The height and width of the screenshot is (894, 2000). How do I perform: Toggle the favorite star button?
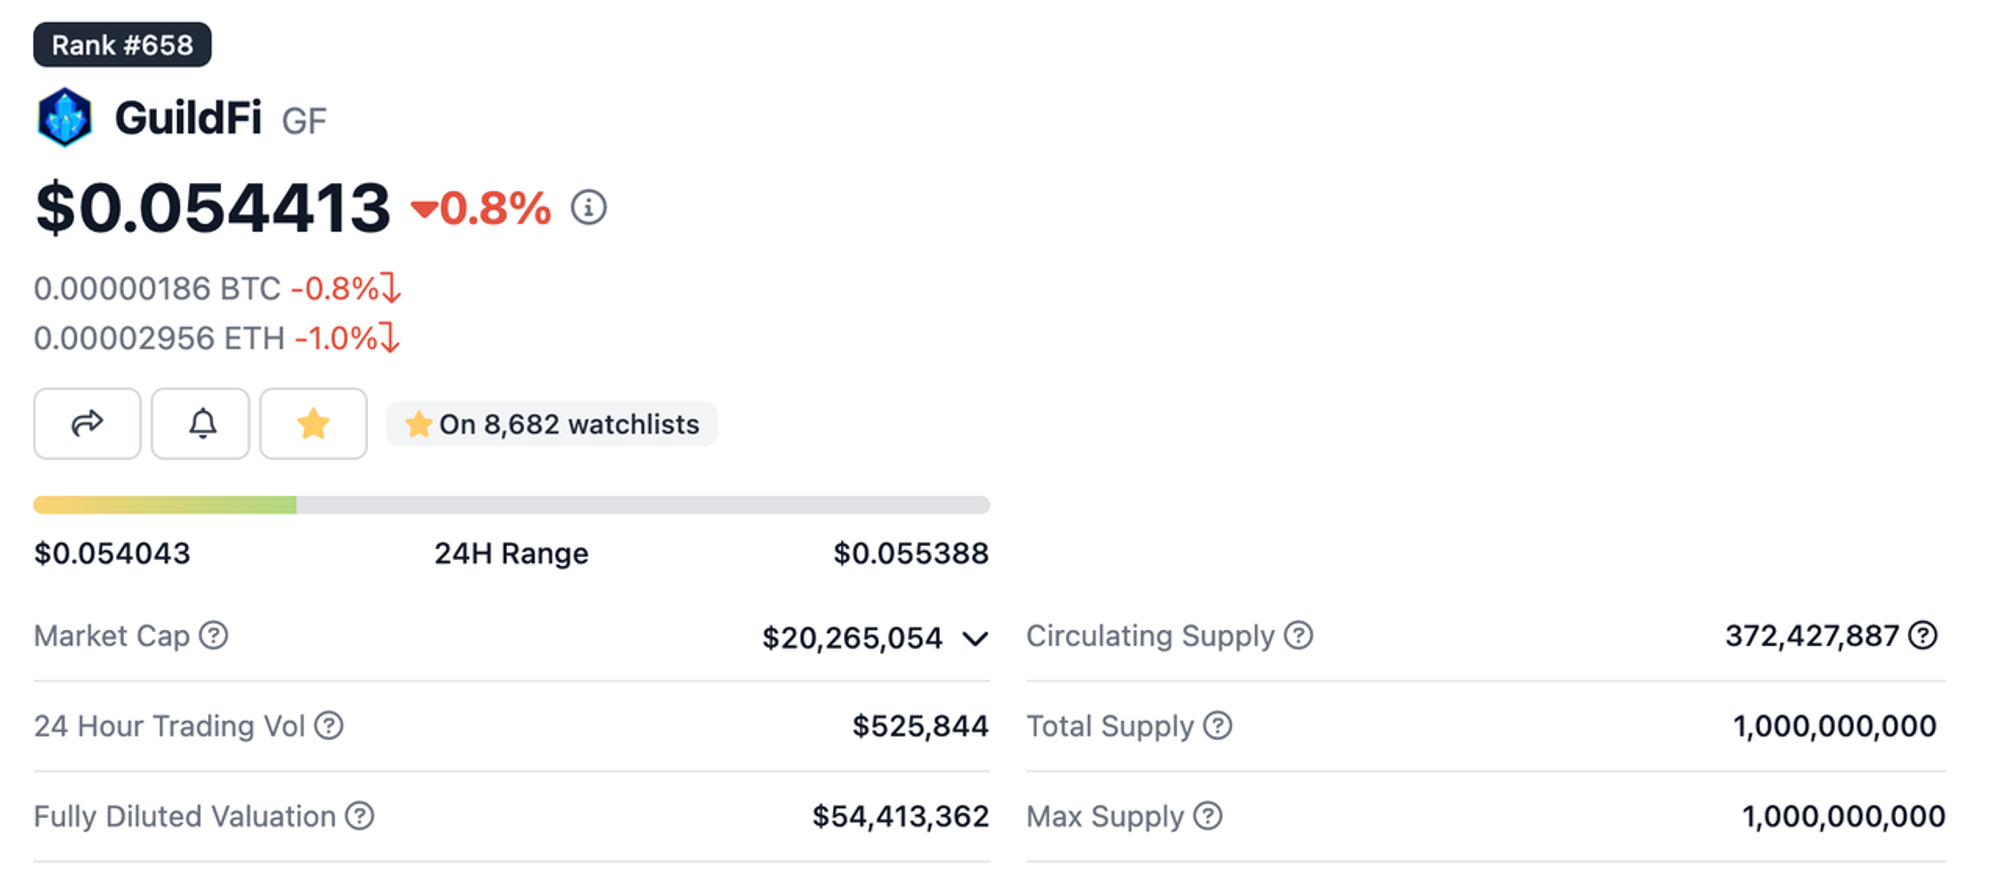(313, 424)
